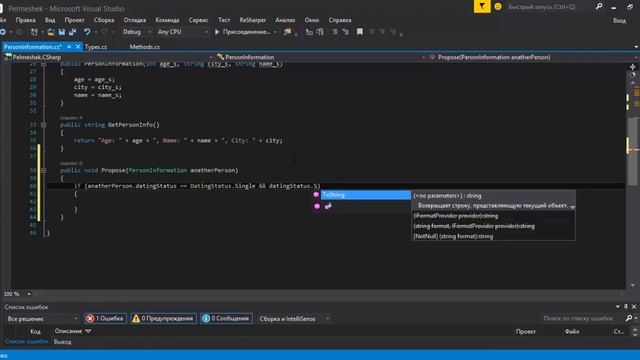Open the Pelmeshek.CSharp project navigation dropdown
Image resolution: width=640 pixels, height=360 pixels.
click(109, 58)
